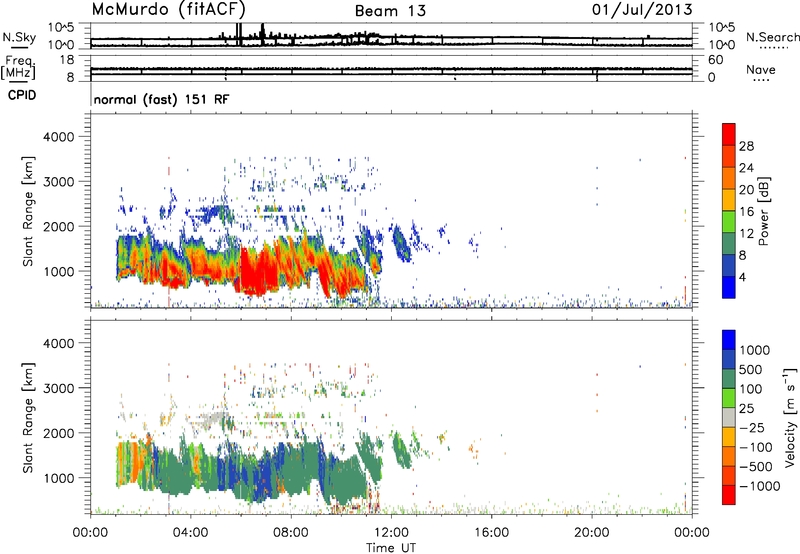The image size is (800, 554).
Task: Select the N.Sky legend label
Action: (x=19, y=37)
